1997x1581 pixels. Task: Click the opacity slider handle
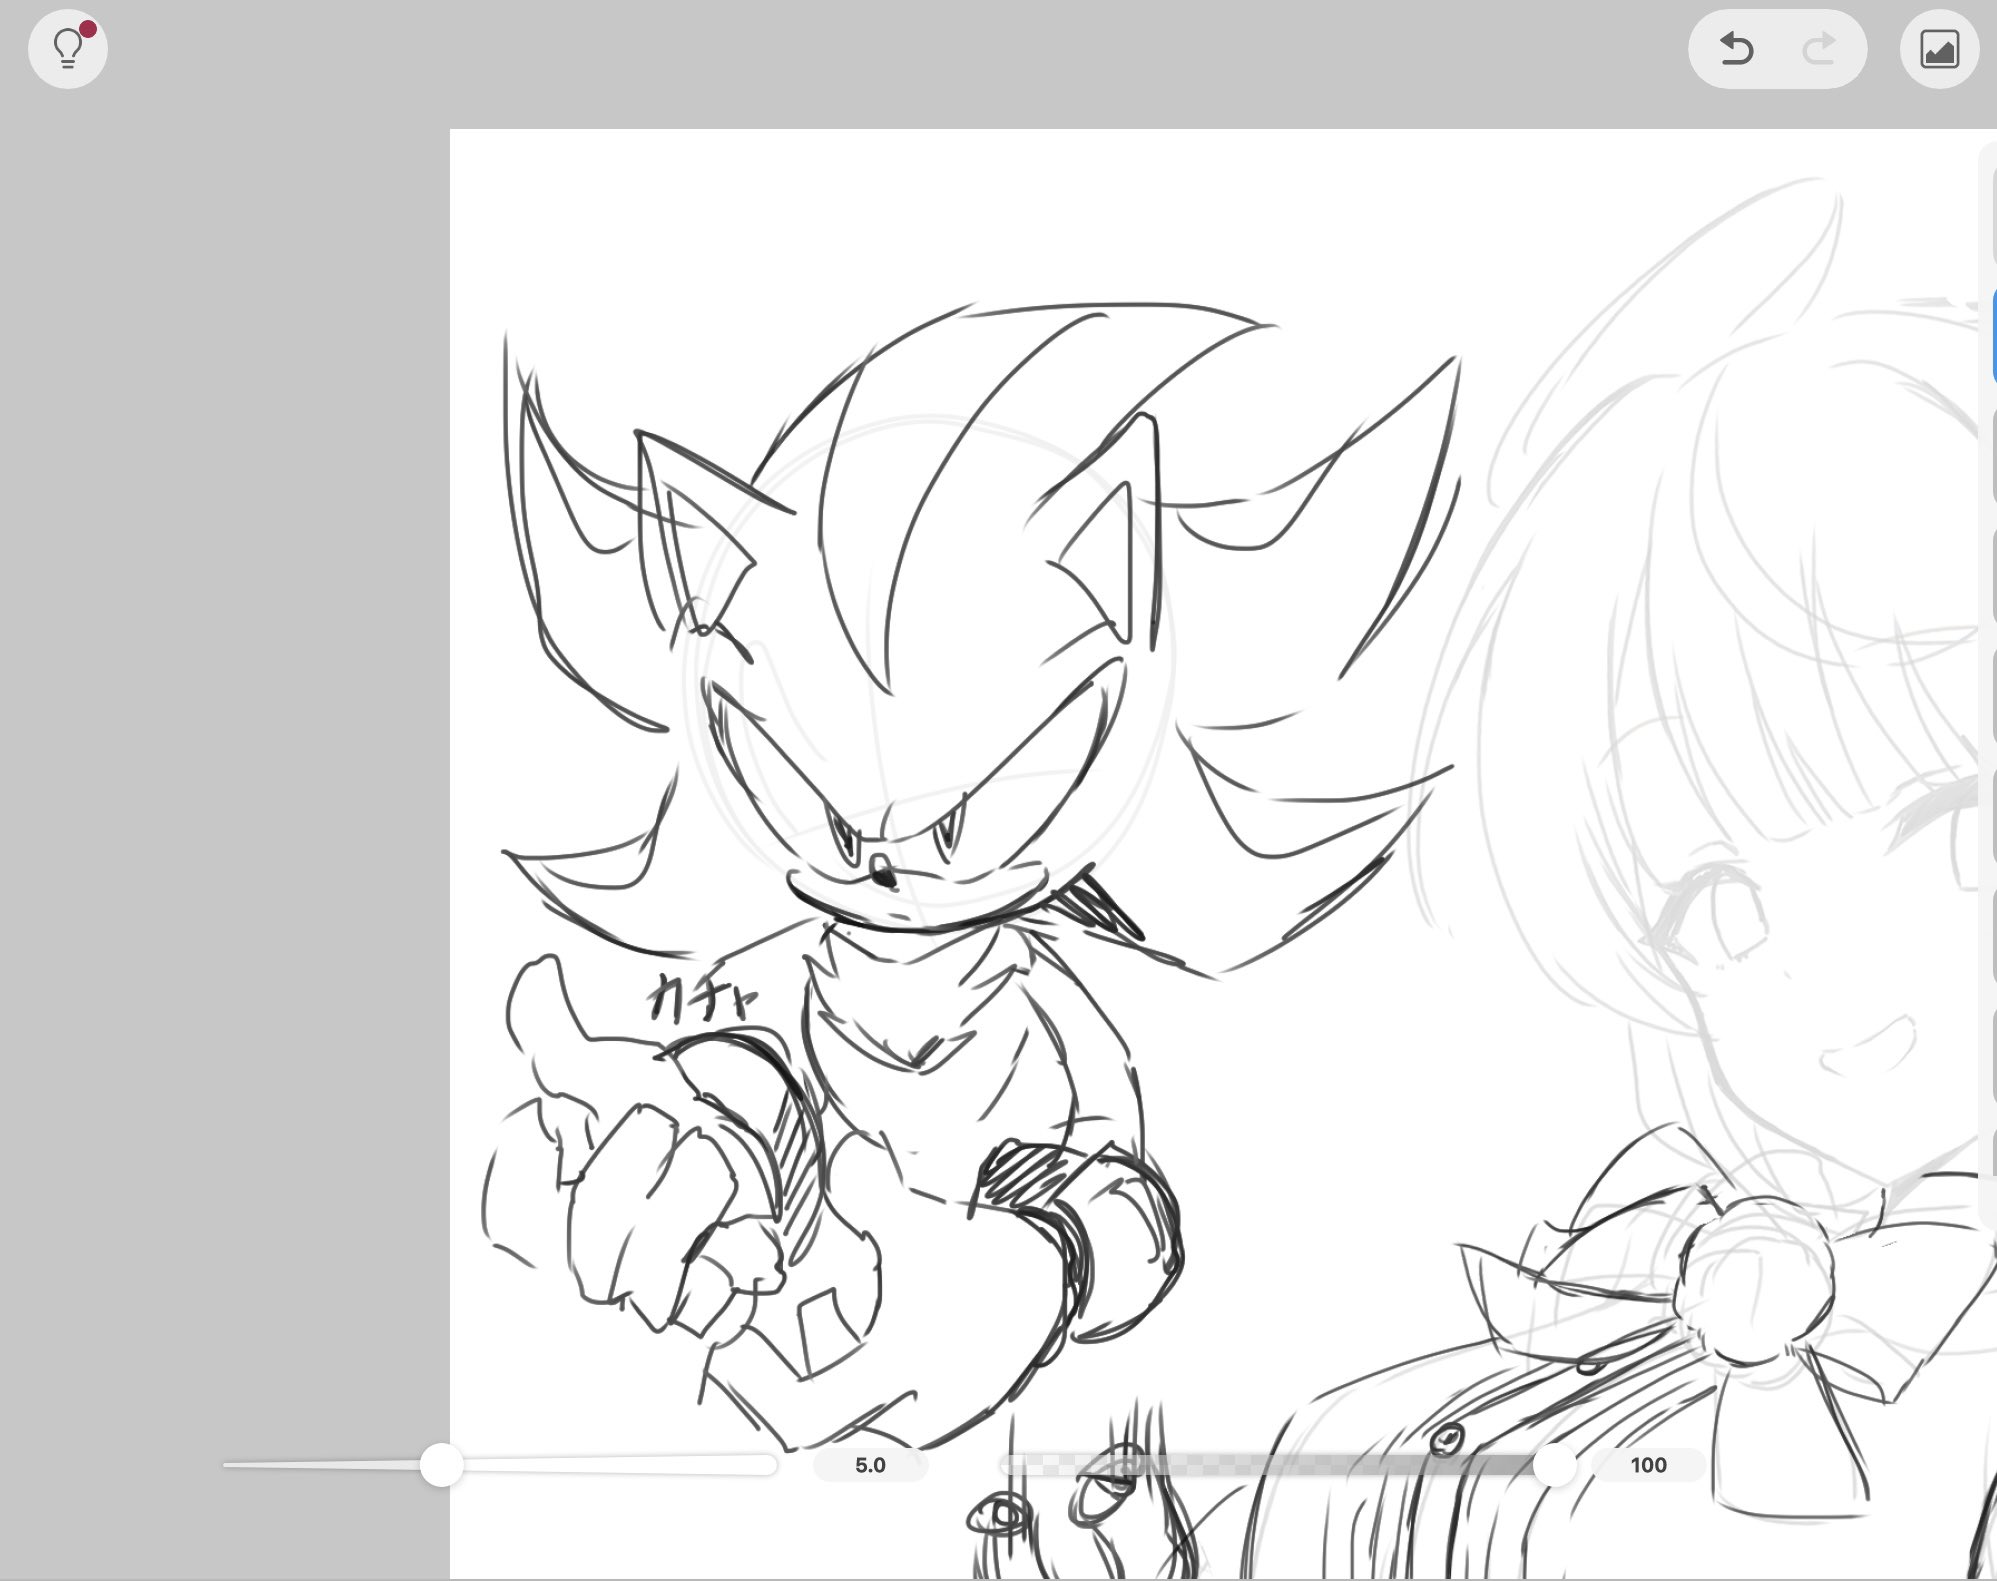1555,1466
